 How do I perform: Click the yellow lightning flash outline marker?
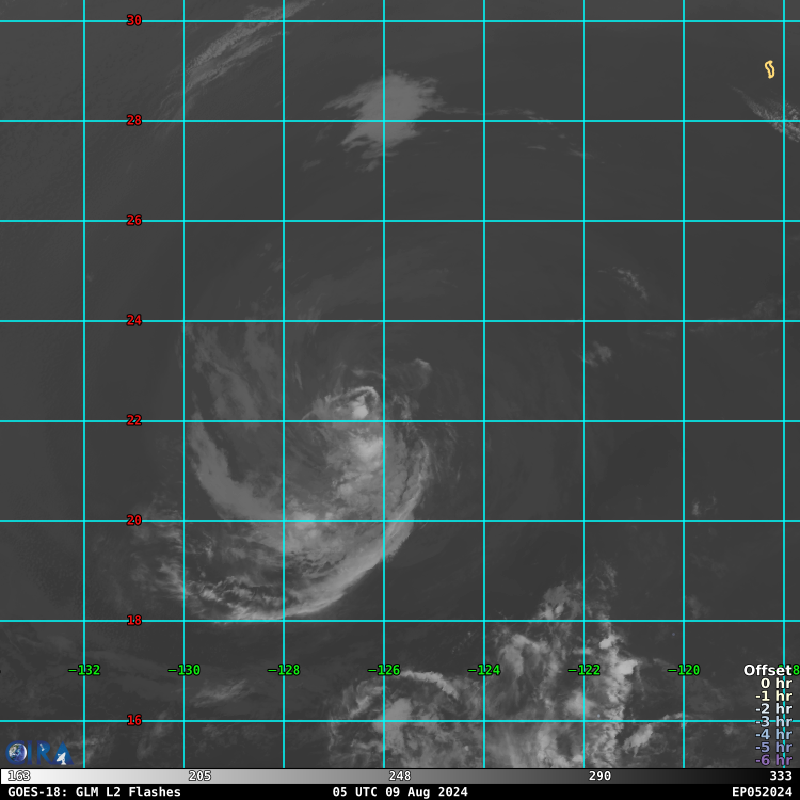pyautogui.click(x=769, y=69)
